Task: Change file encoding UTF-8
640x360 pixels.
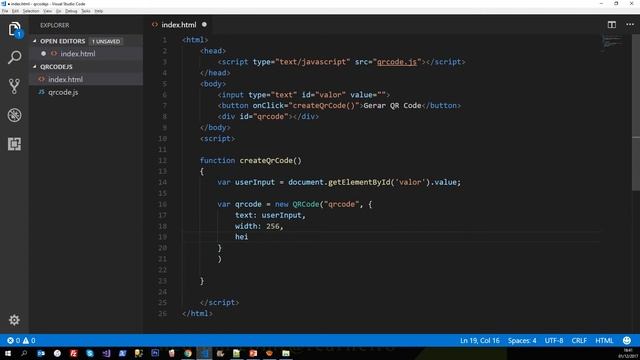Action: pyautogui.click(x=554, y=340)
